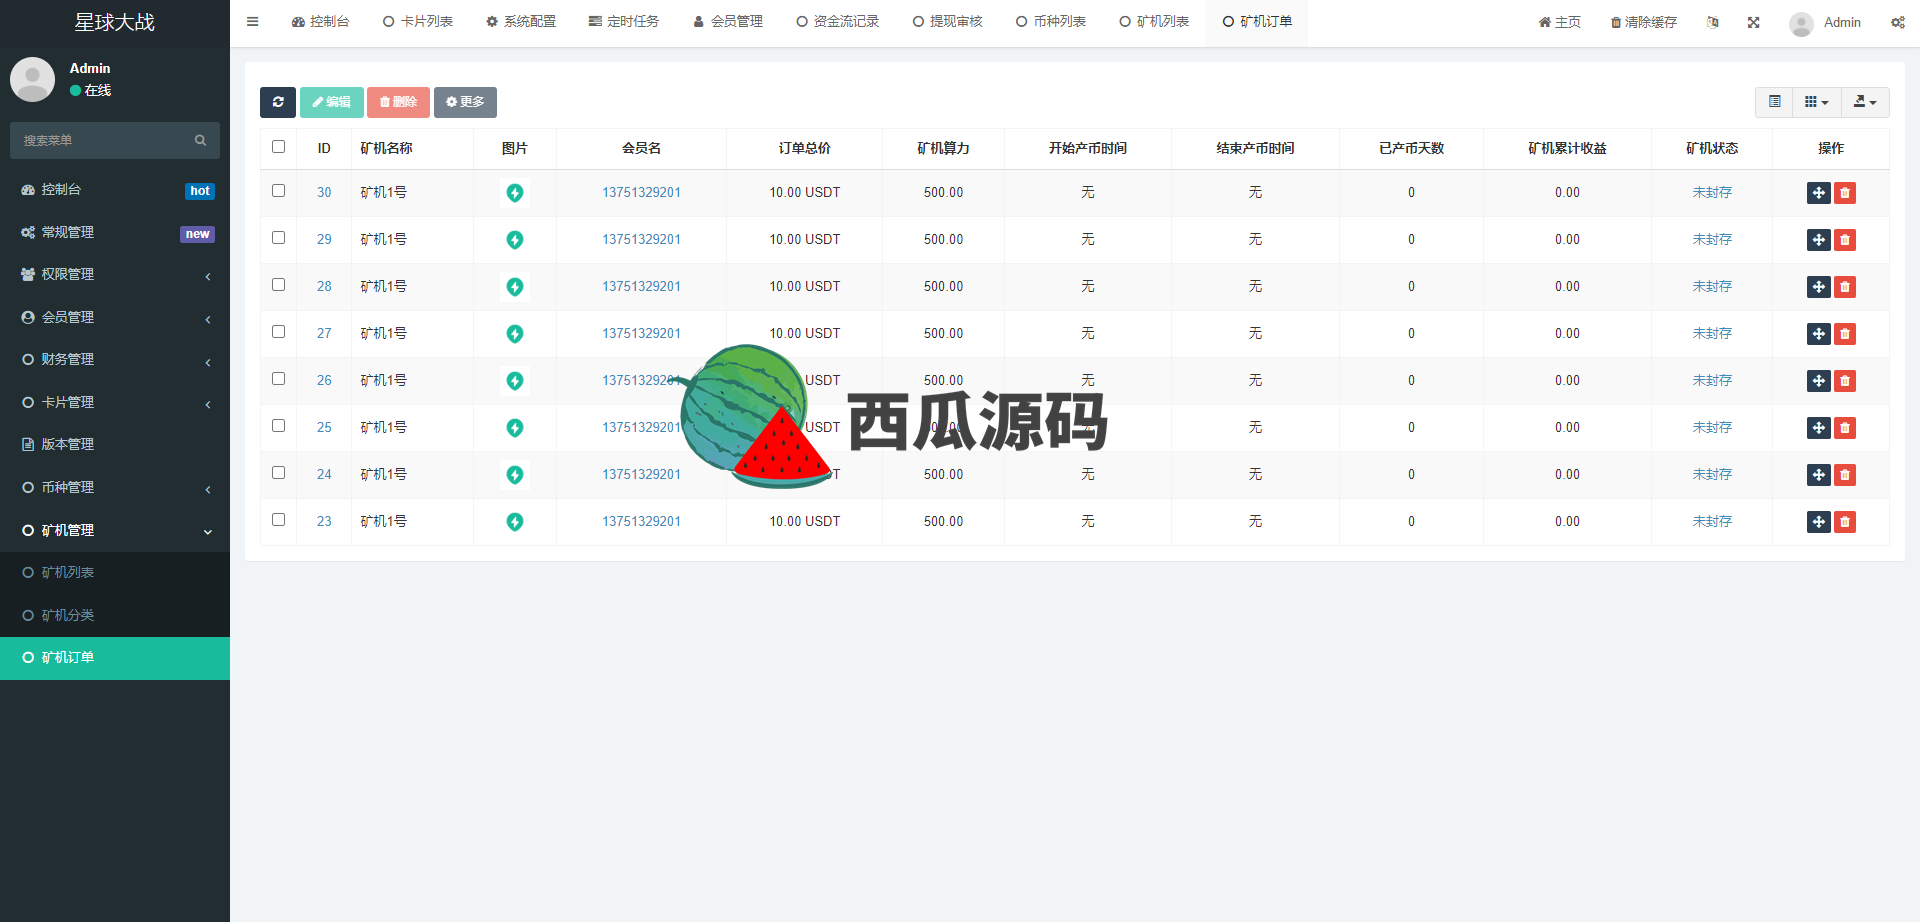Switch to 定时任务 top tab
This screenshot has height=922, width=1920.
pyautogui.click(x=624, y=22)
